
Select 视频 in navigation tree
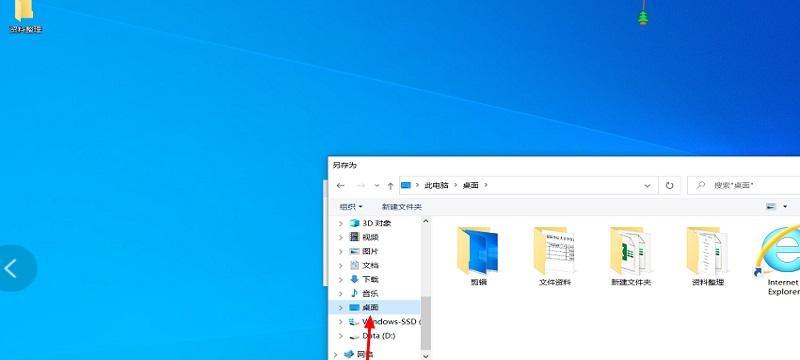(370, 237)
